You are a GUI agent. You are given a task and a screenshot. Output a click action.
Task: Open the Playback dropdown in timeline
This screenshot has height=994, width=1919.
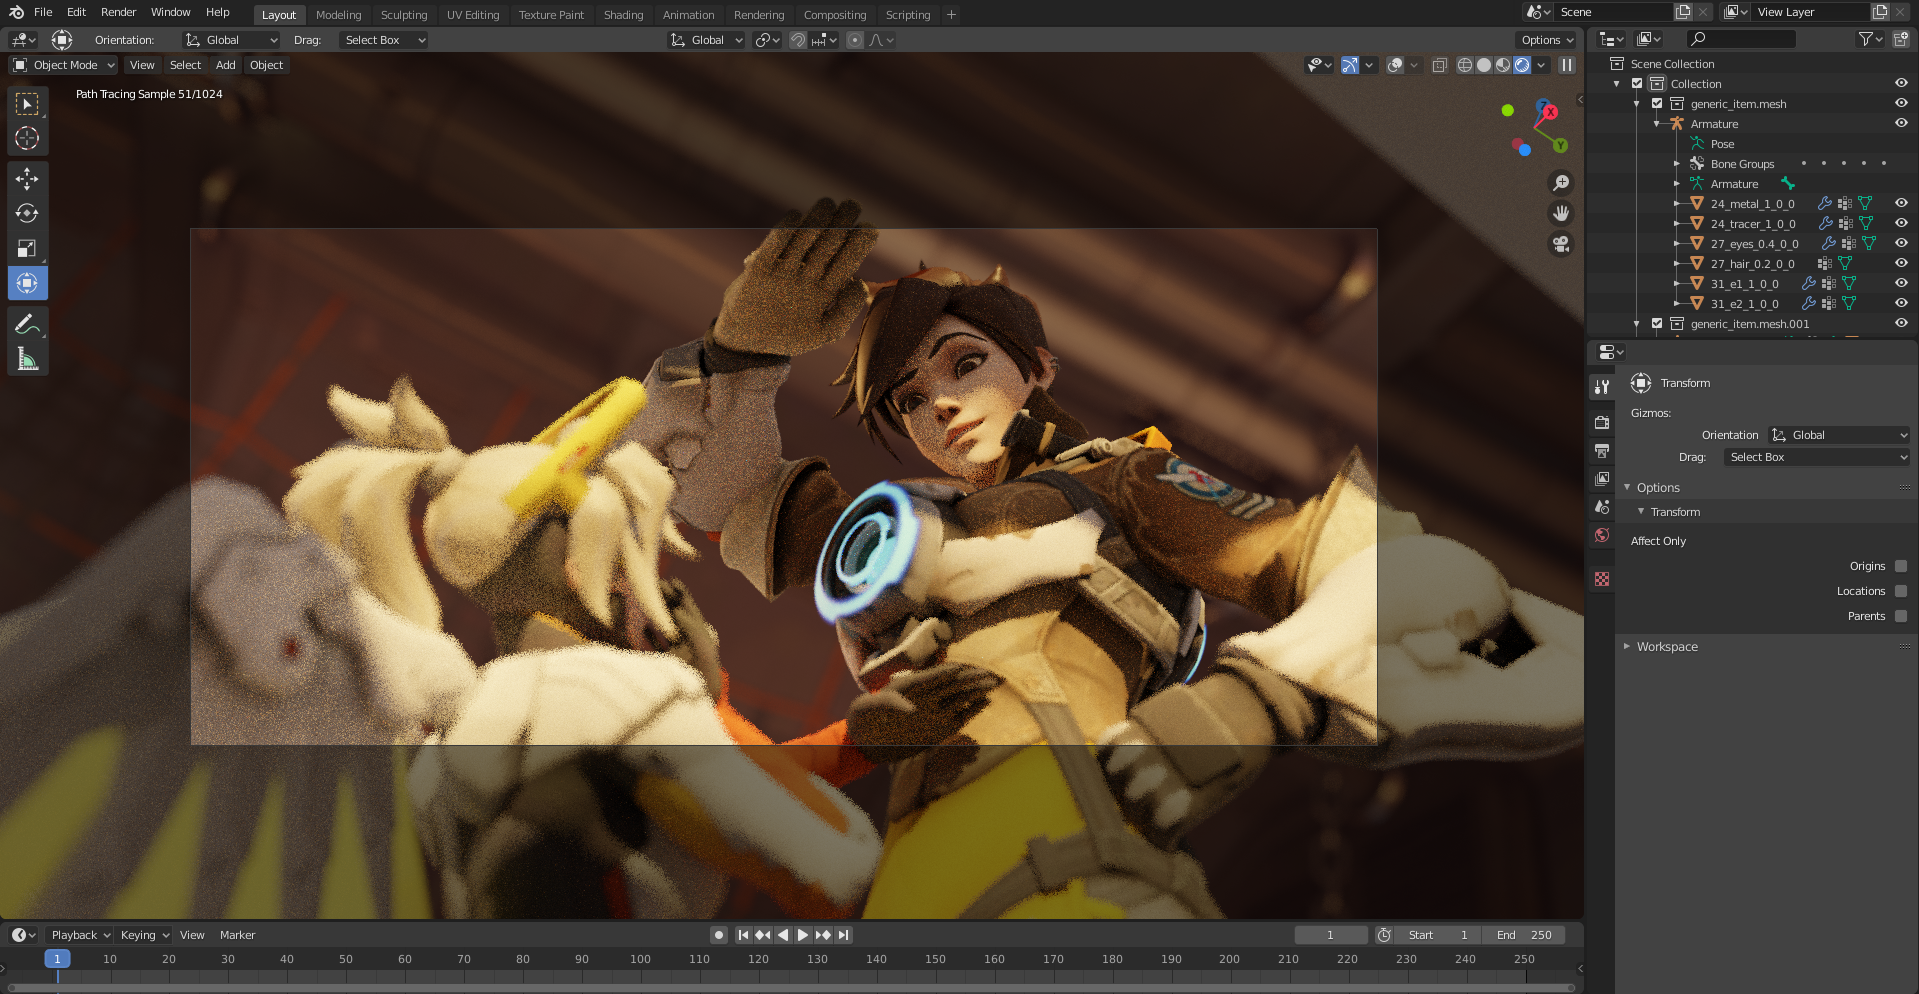[x=80, y=935]
